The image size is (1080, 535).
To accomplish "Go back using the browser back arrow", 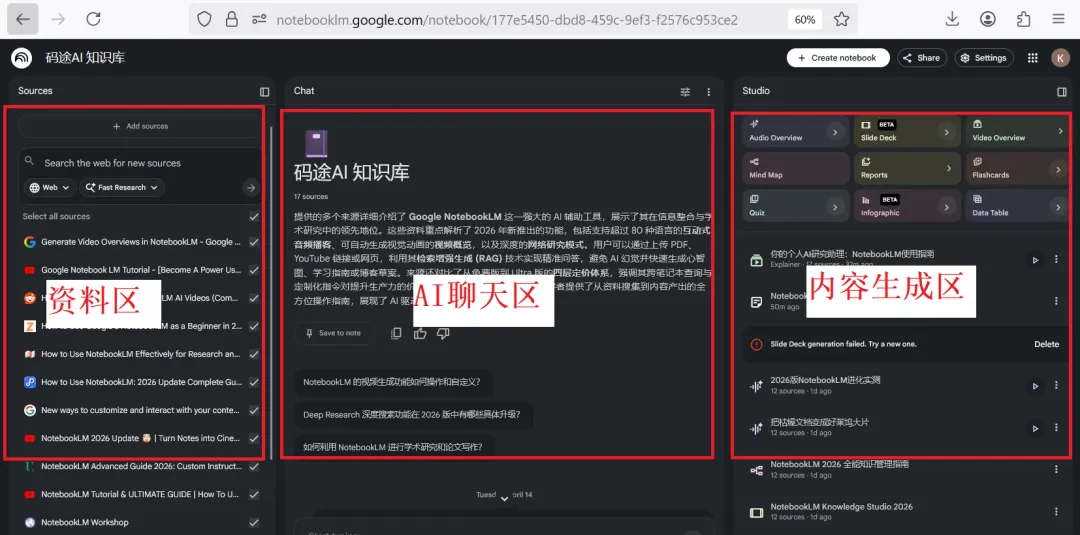I will click(23, 19).
